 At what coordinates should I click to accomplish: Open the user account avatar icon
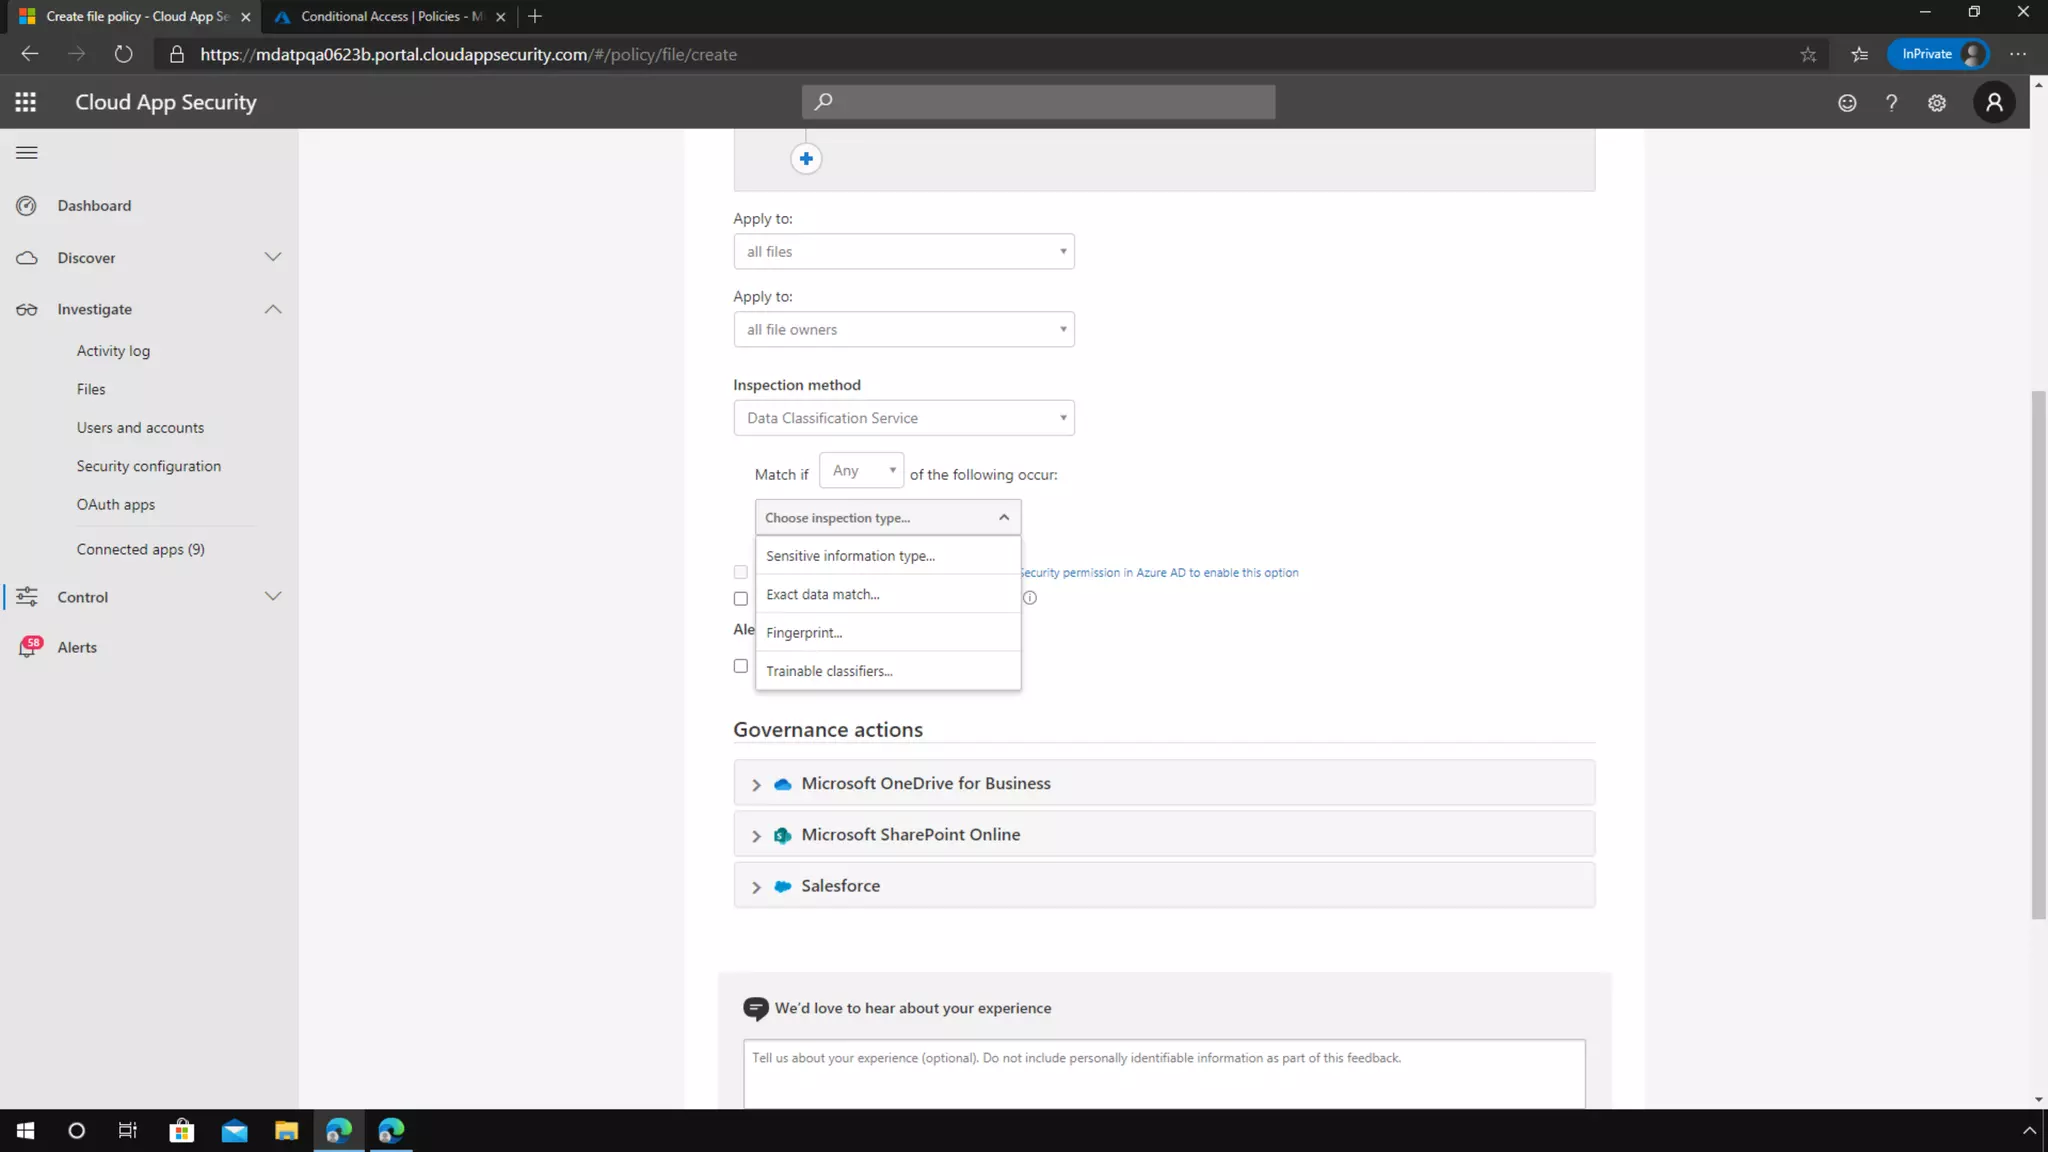click(x=1994, y=102)
